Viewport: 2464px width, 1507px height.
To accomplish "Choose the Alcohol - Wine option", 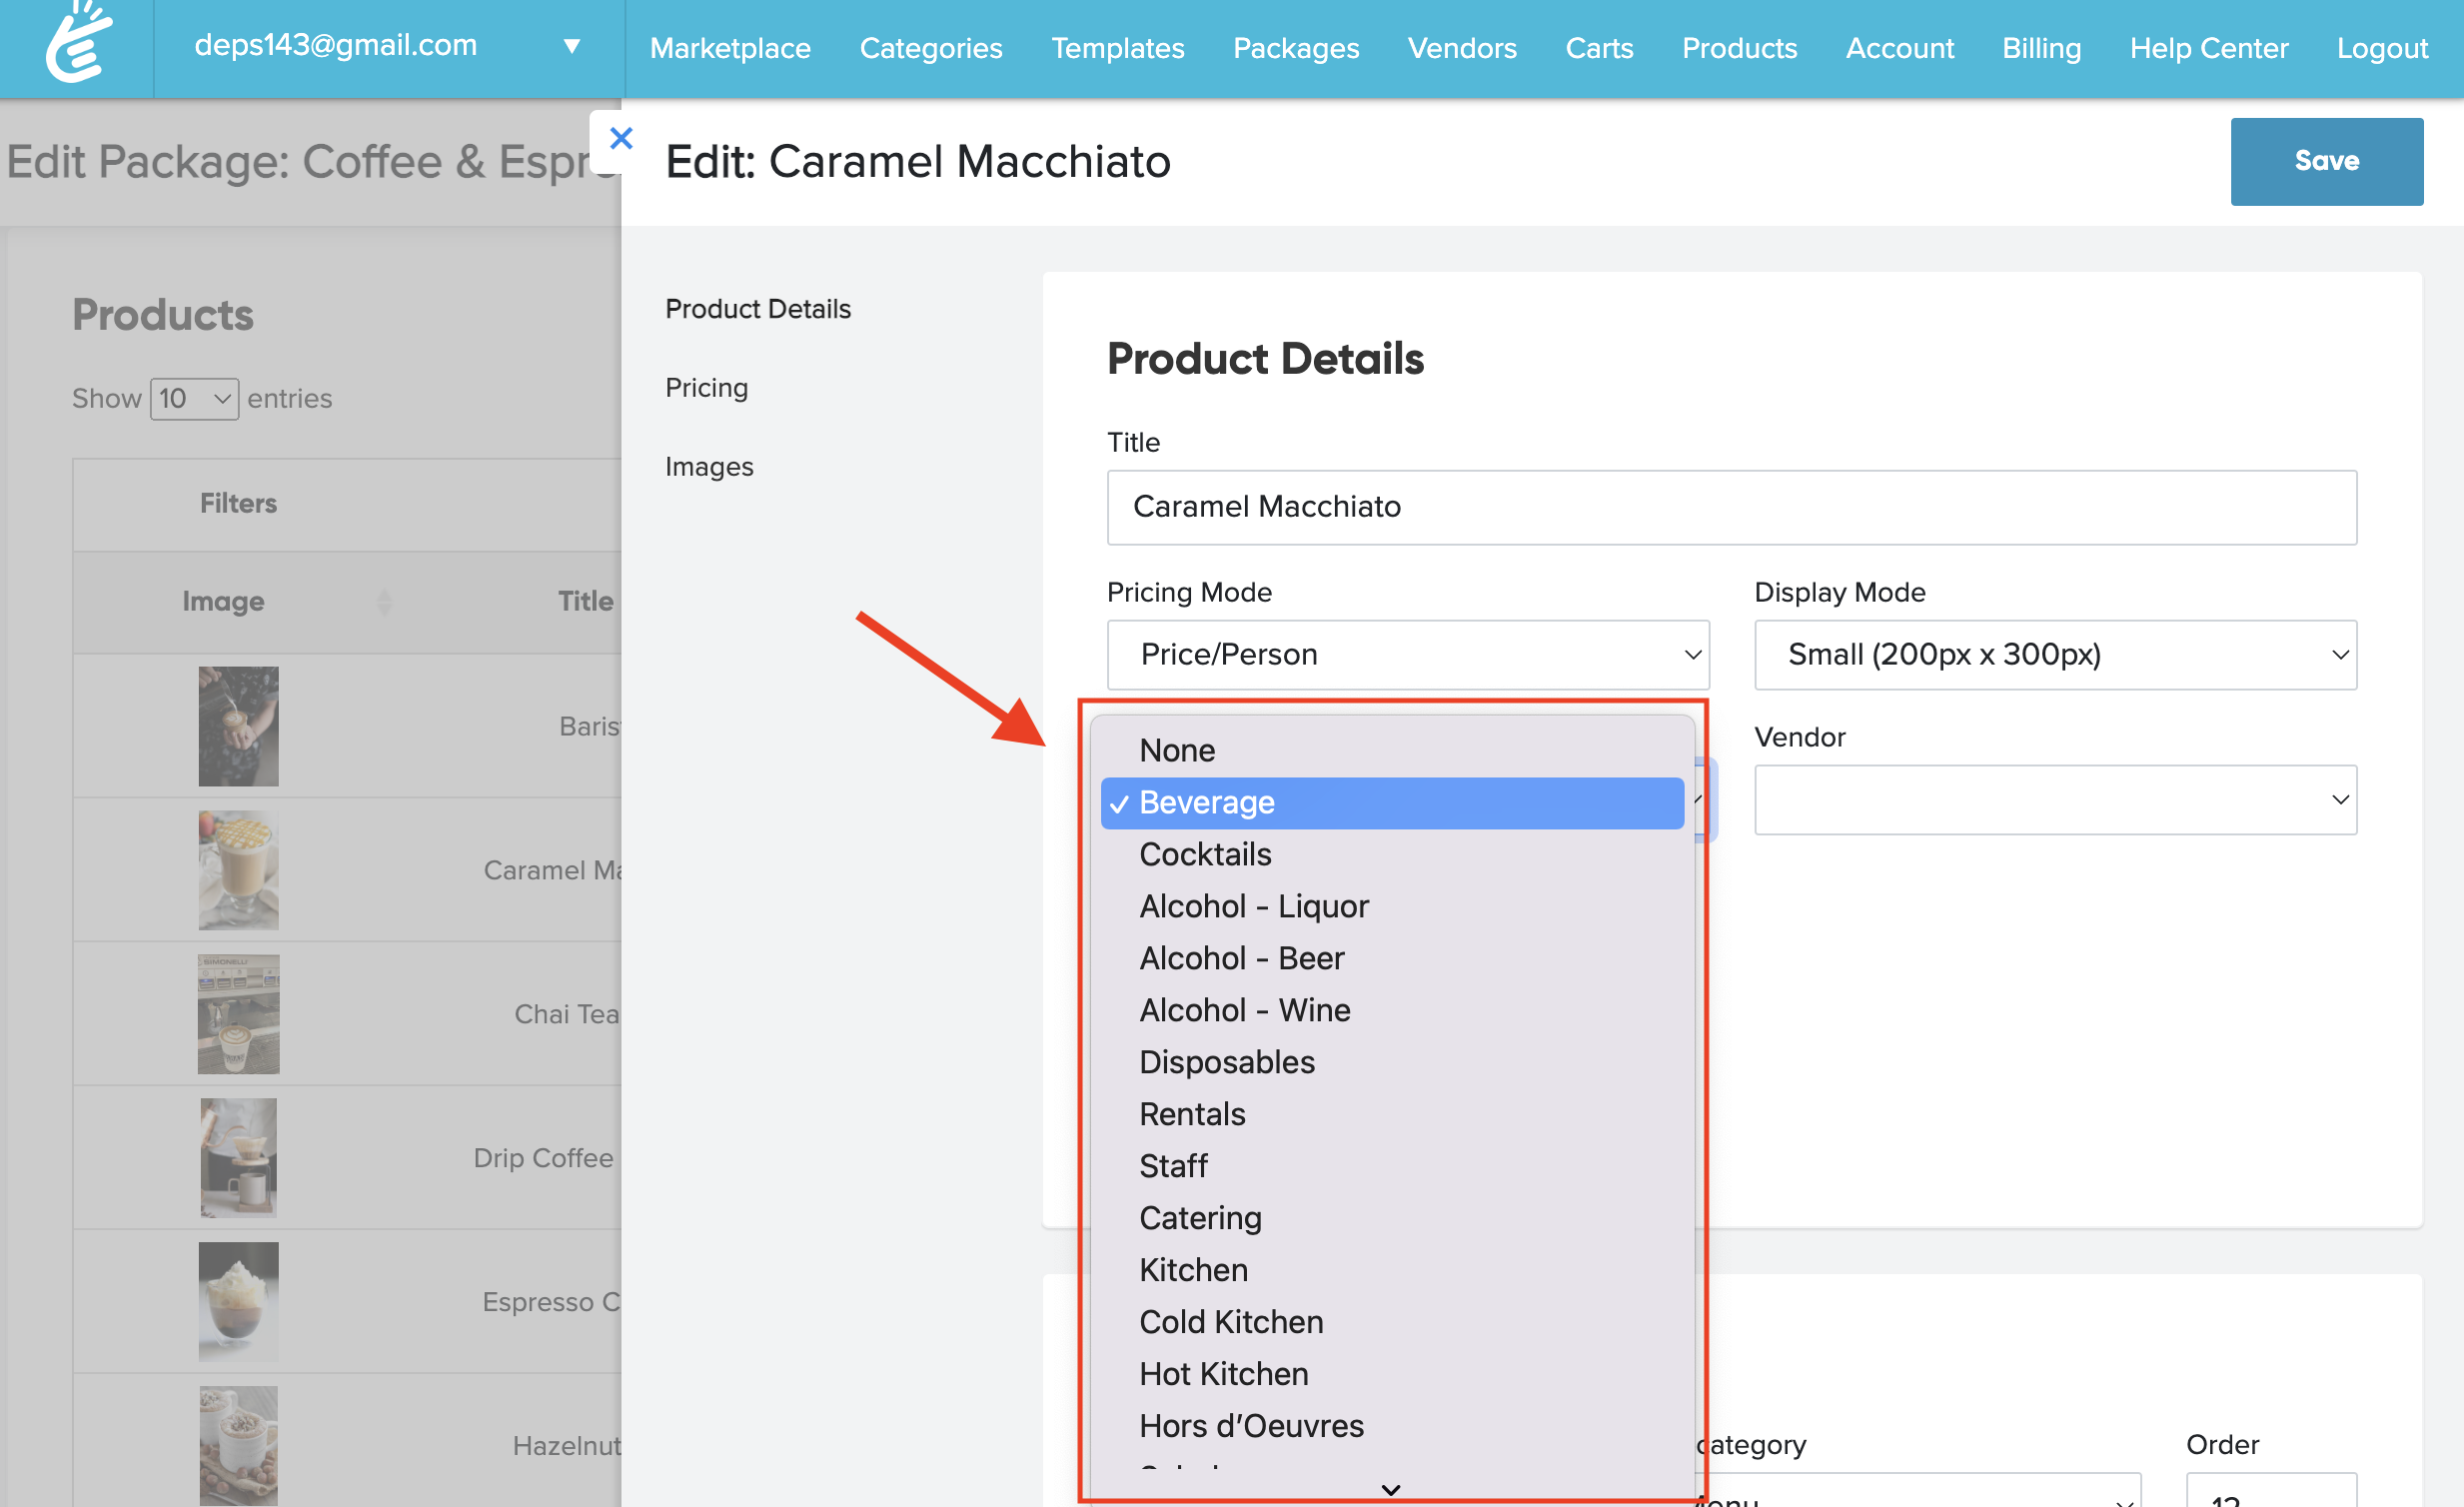I will 1244,1010.
